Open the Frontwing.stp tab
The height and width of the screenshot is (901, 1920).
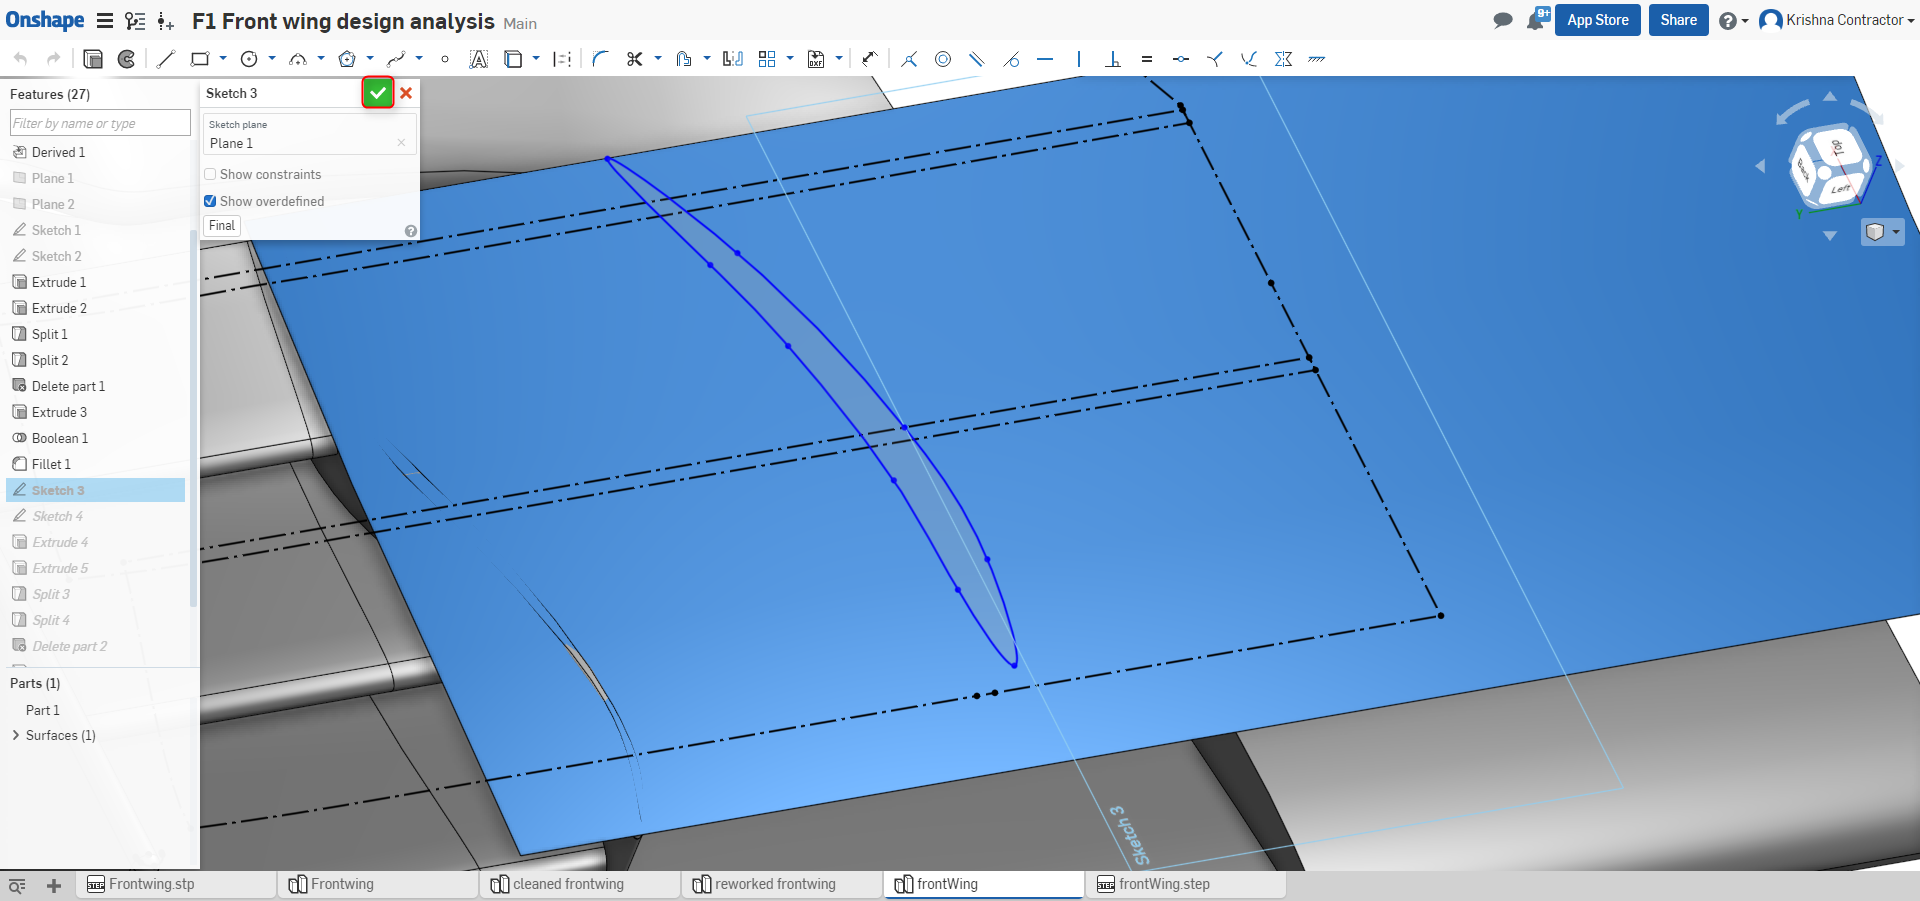(x=152, y=884)
